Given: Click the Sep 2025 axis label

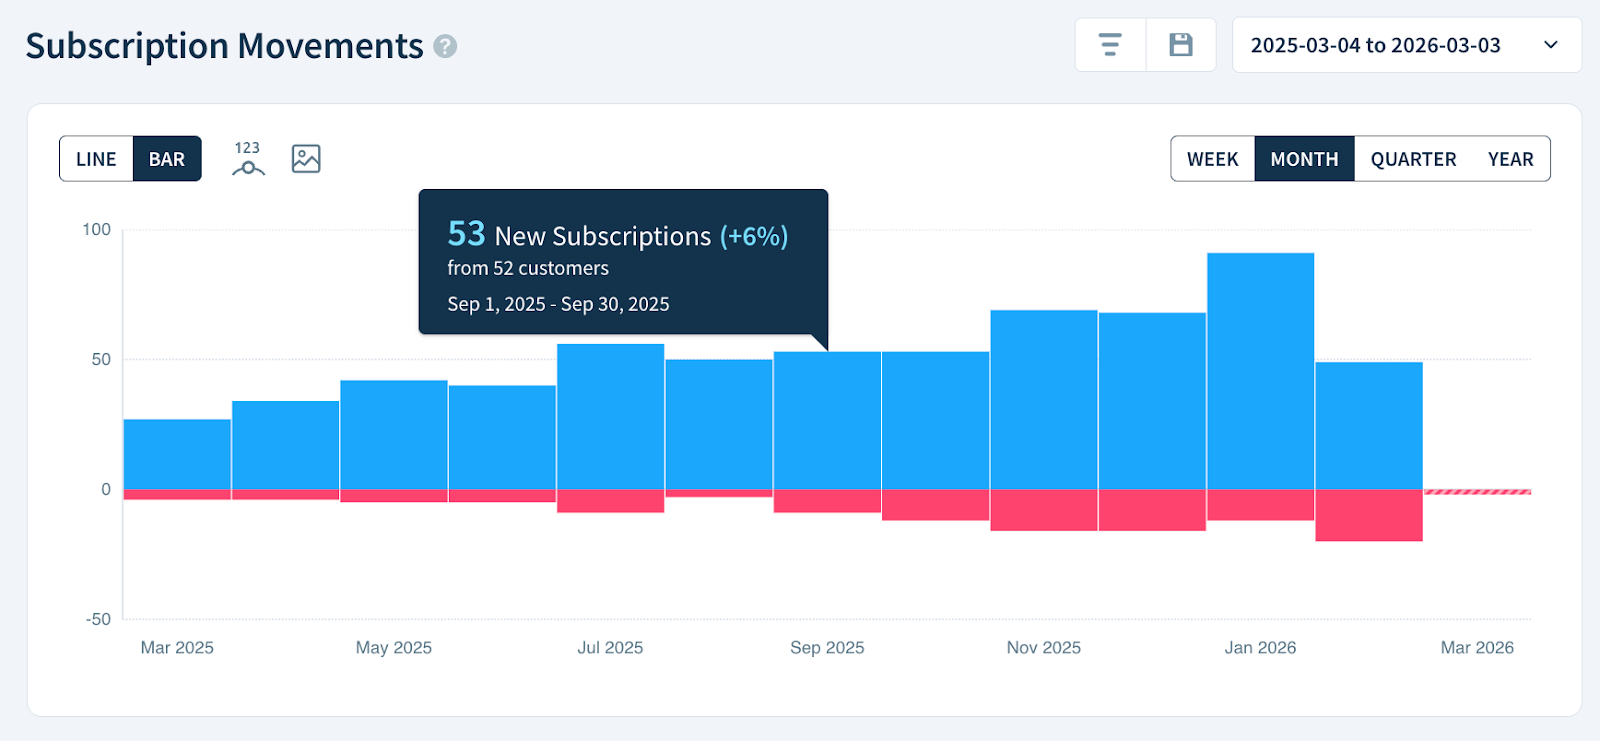Looking at the screenshot, I should click(x=826, y=647).
